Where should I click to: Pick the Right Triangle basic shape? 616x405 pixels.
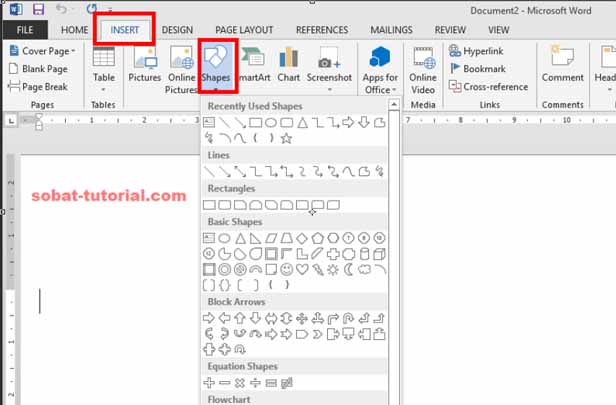(x=255, y=238)
